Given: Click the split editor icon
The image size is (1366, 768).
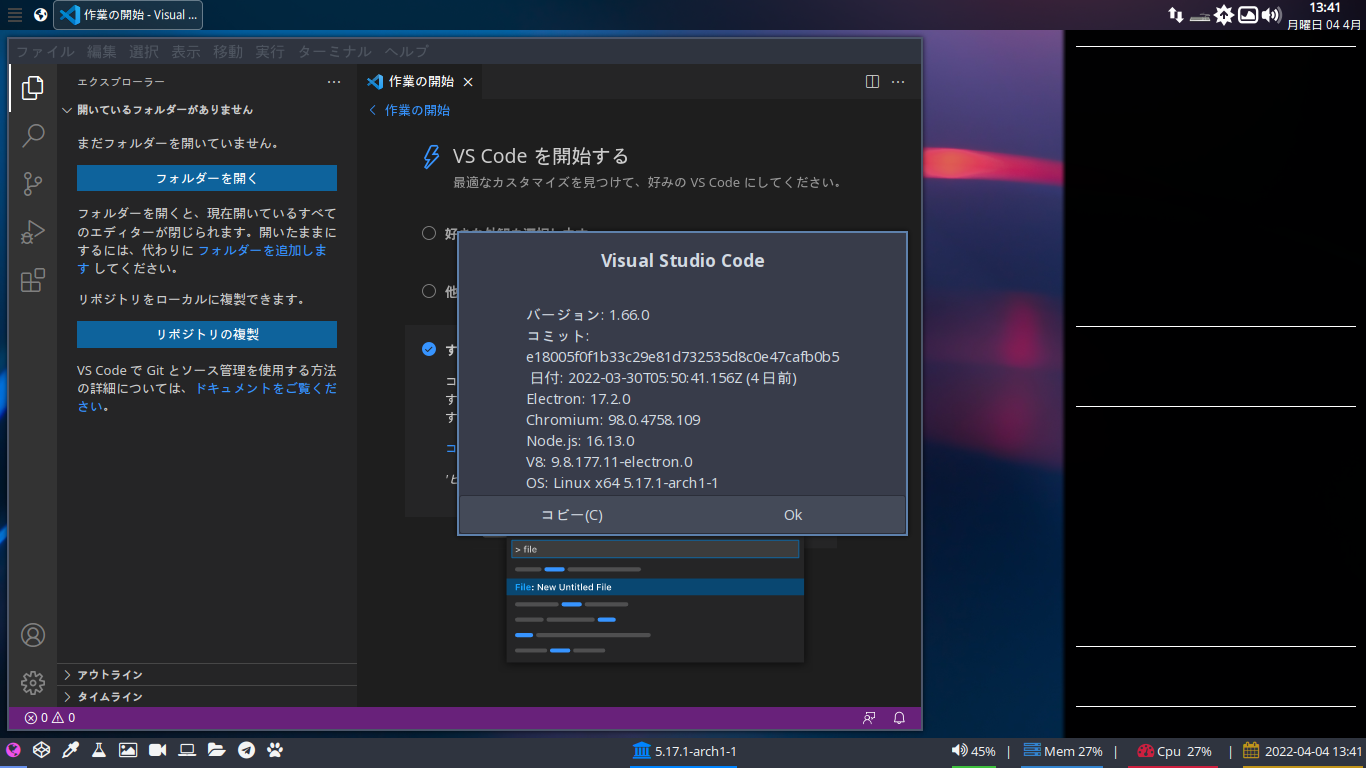Looking at the screenshot, I should [872, 82].
